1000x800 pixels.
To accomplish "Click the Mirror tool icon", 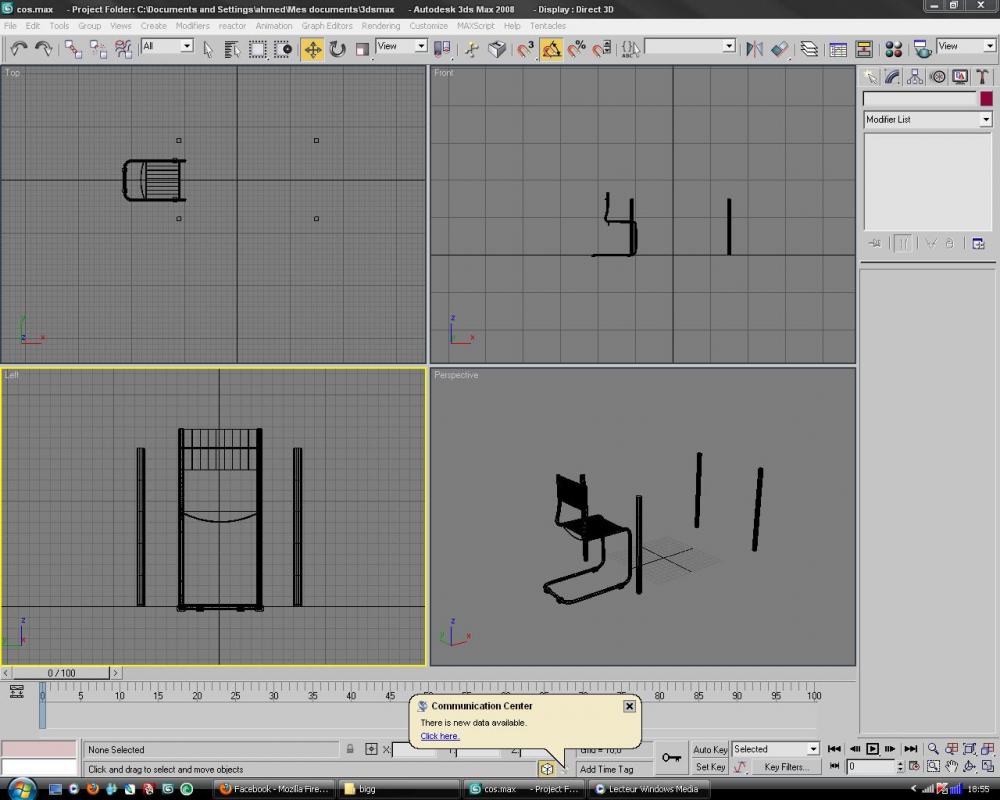I will (754, 49).
